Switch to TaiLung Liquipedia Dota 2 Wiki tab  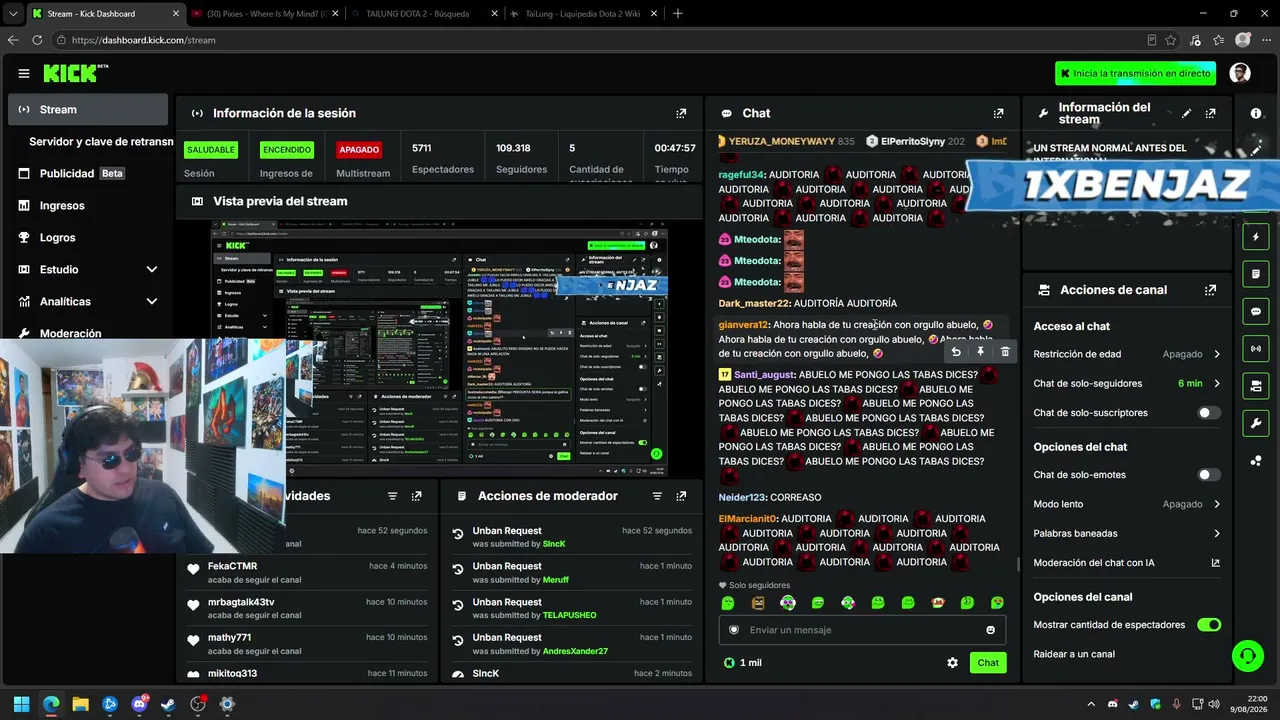pyautogui.click(x=582, y=14)
